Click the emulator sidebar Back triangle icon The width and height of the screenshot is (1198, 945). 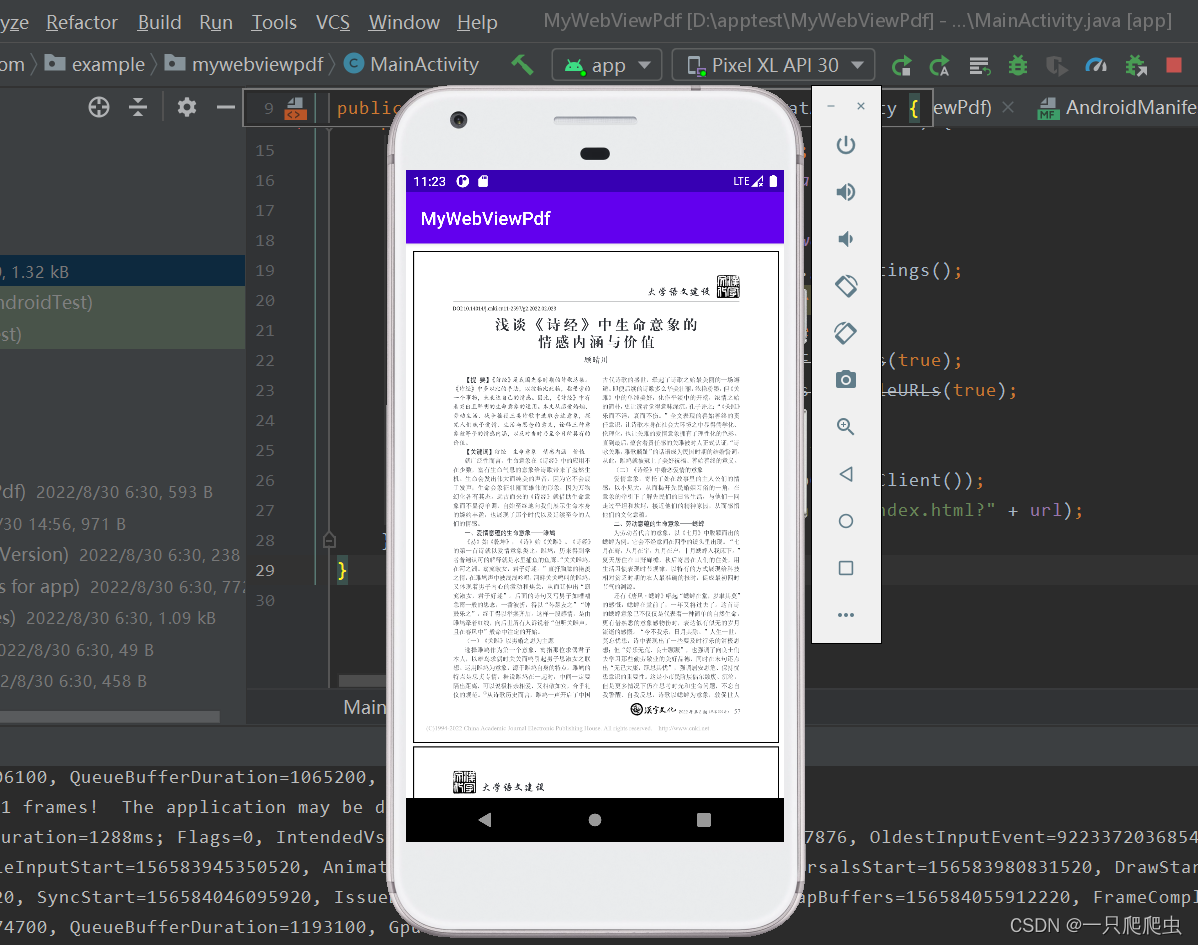(846, 474)
